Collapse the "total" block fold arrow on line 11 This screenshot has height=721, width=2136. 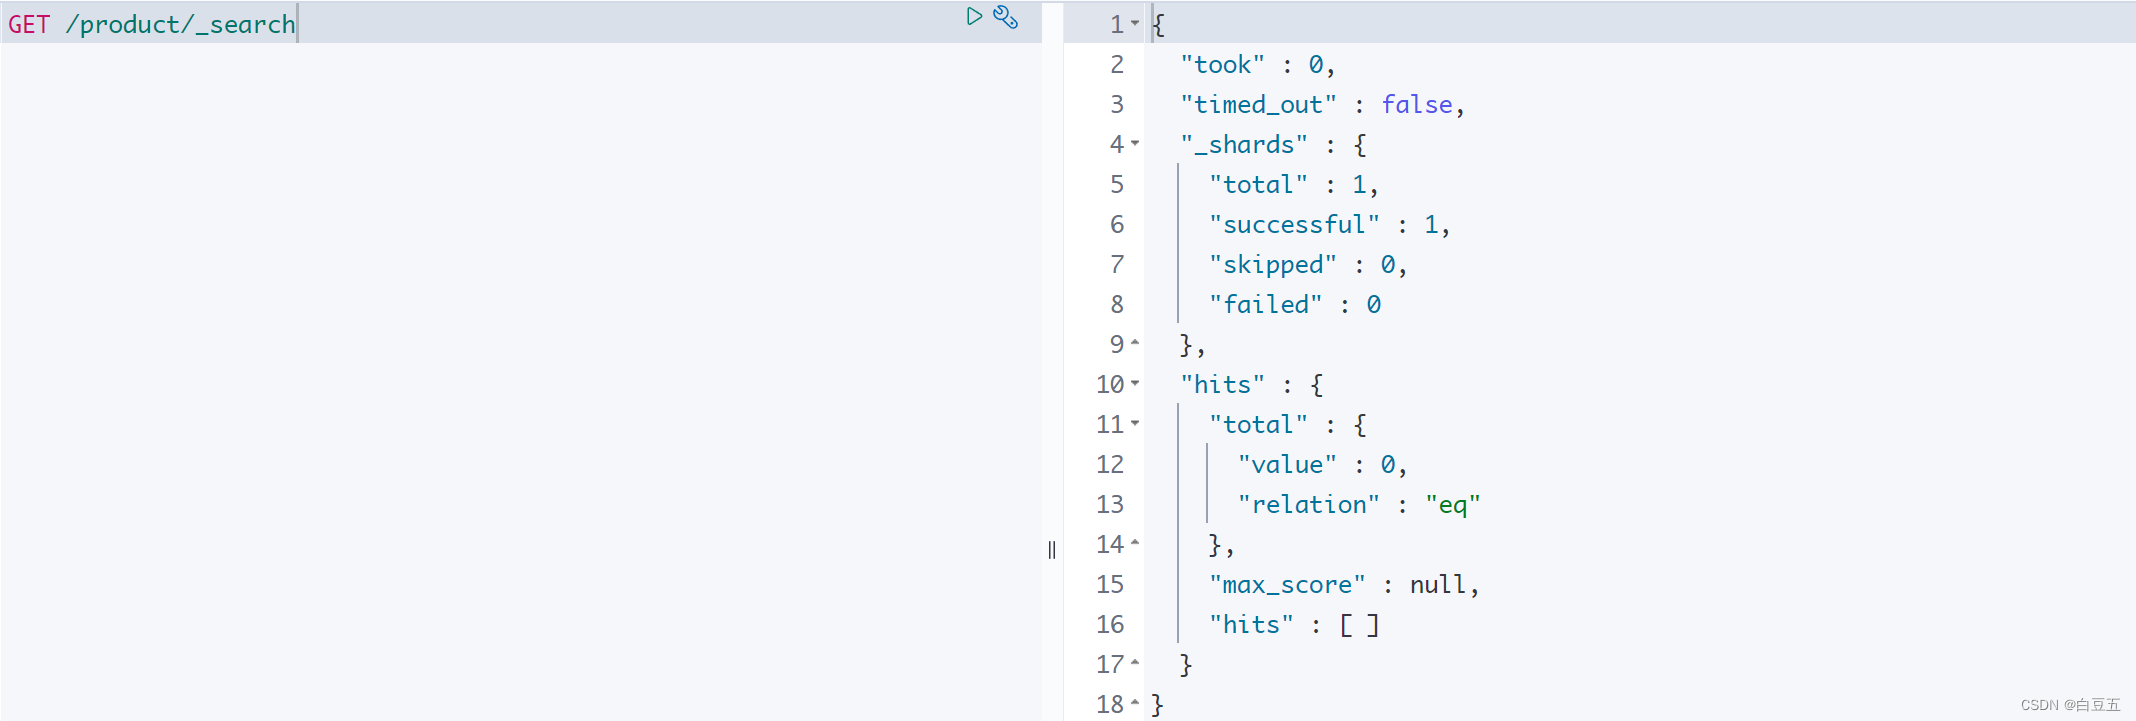point(1135,423)
